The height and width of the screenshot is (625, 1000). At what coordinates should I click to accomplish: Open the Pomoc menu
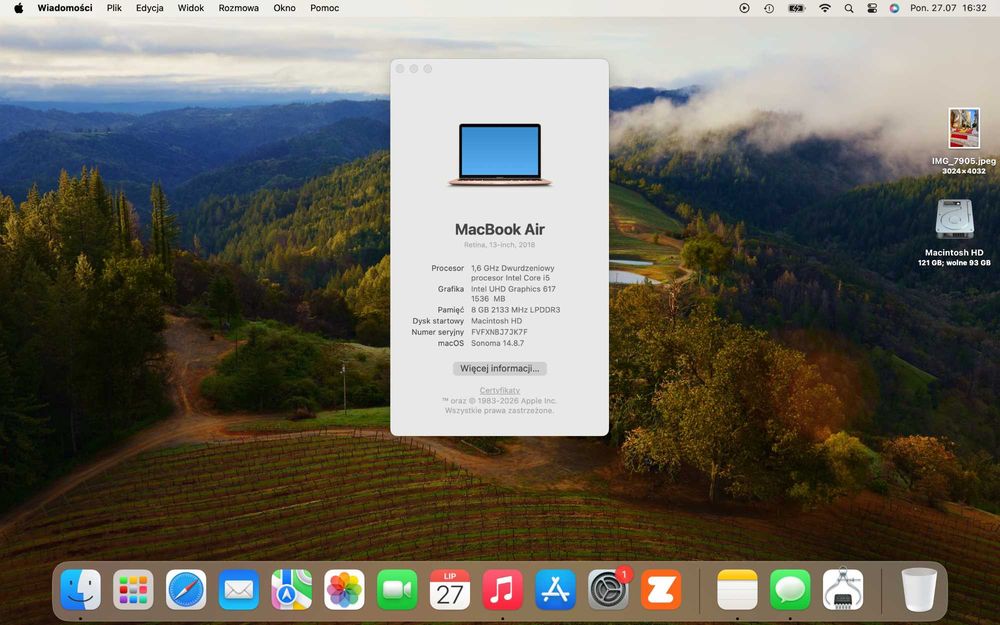coord(325,8)
